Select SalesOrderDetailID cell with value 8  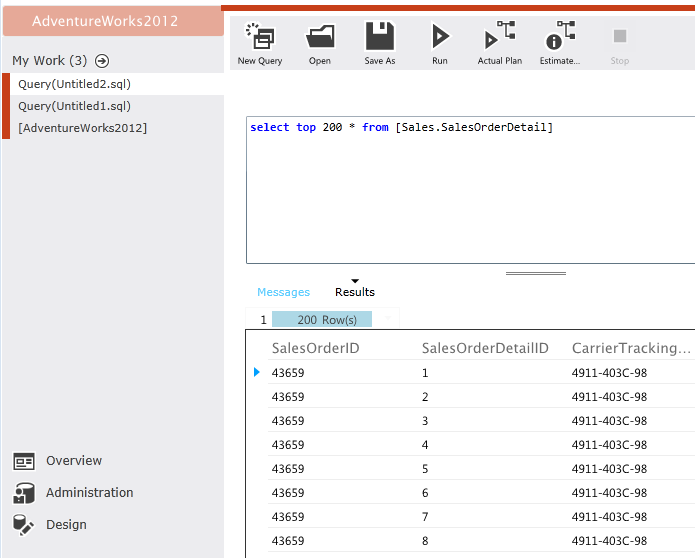425,540
